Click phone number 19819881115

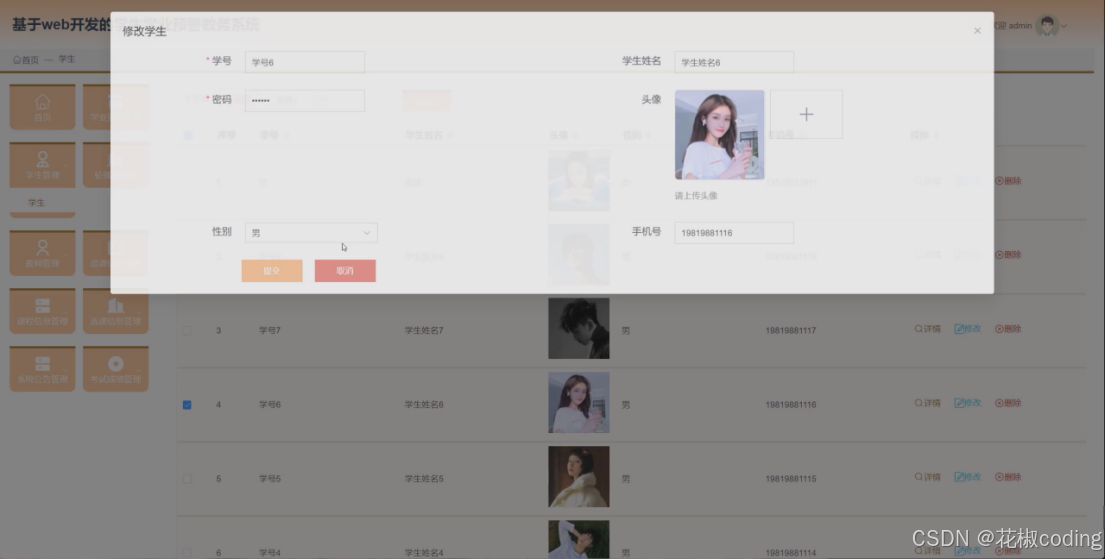[791, 479]
